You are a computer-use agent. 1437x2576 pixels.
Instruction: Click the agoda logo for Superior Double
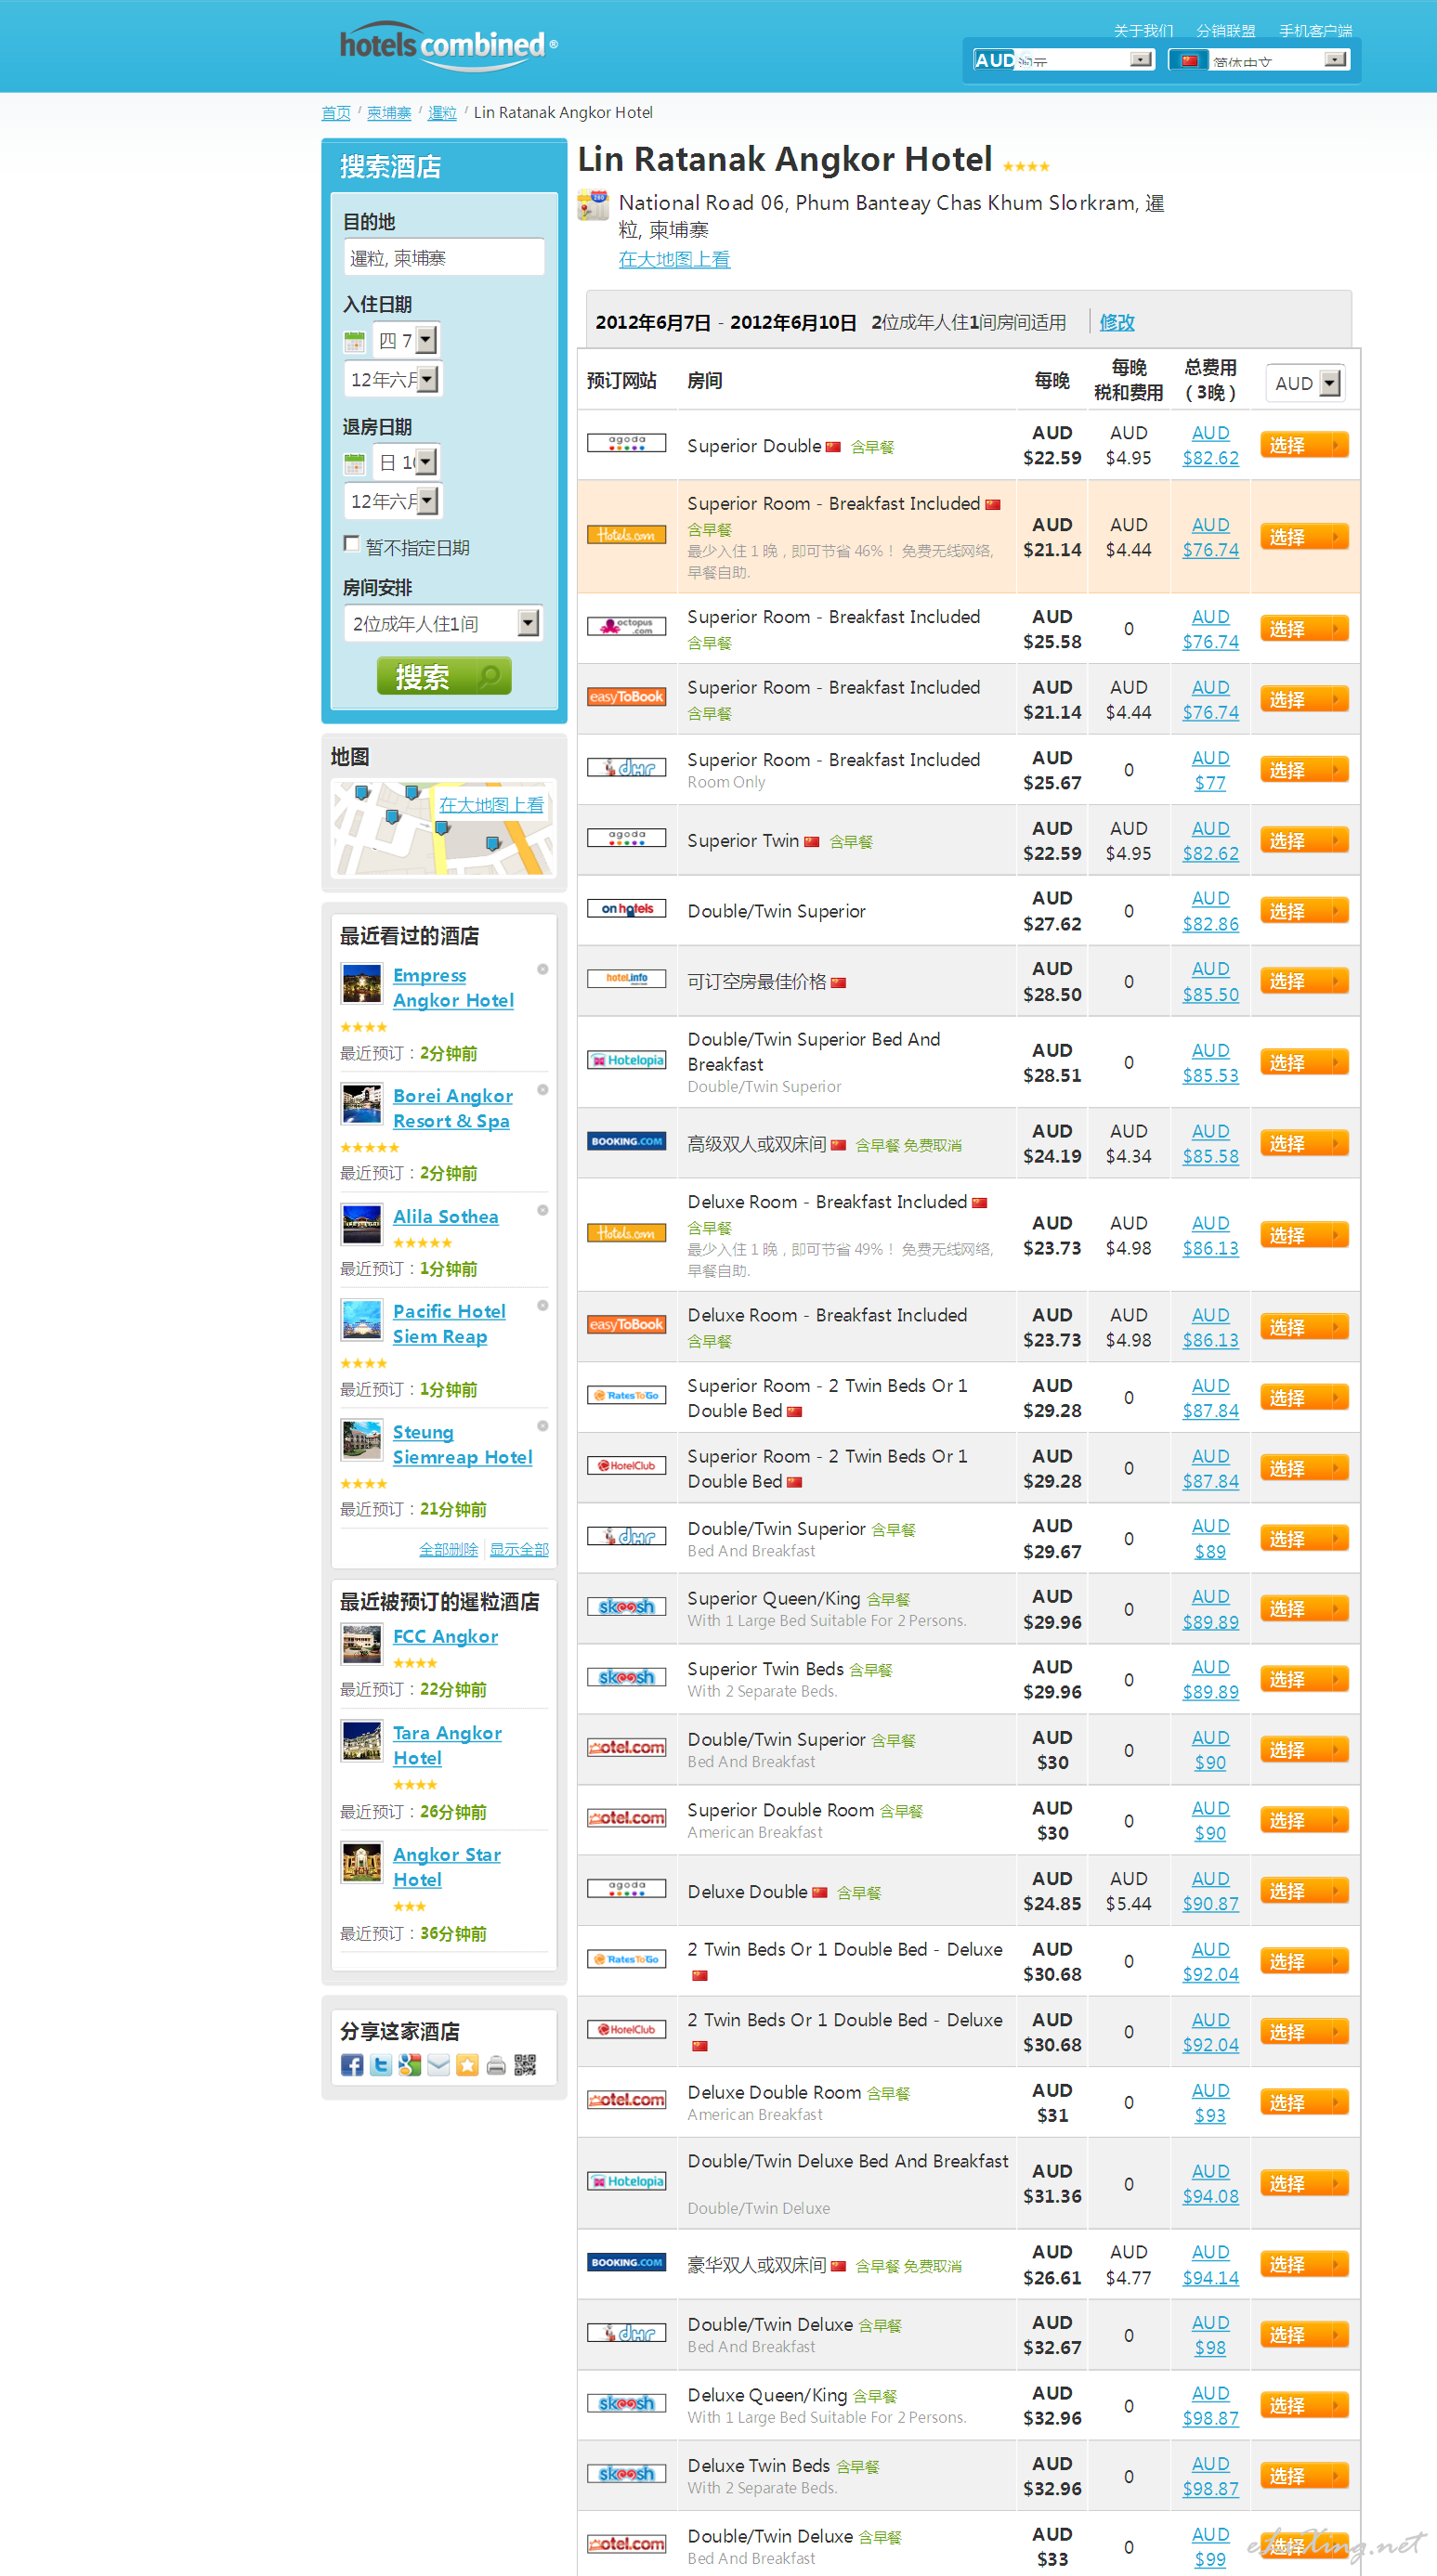pyautogui.click(x=626, y=442)
